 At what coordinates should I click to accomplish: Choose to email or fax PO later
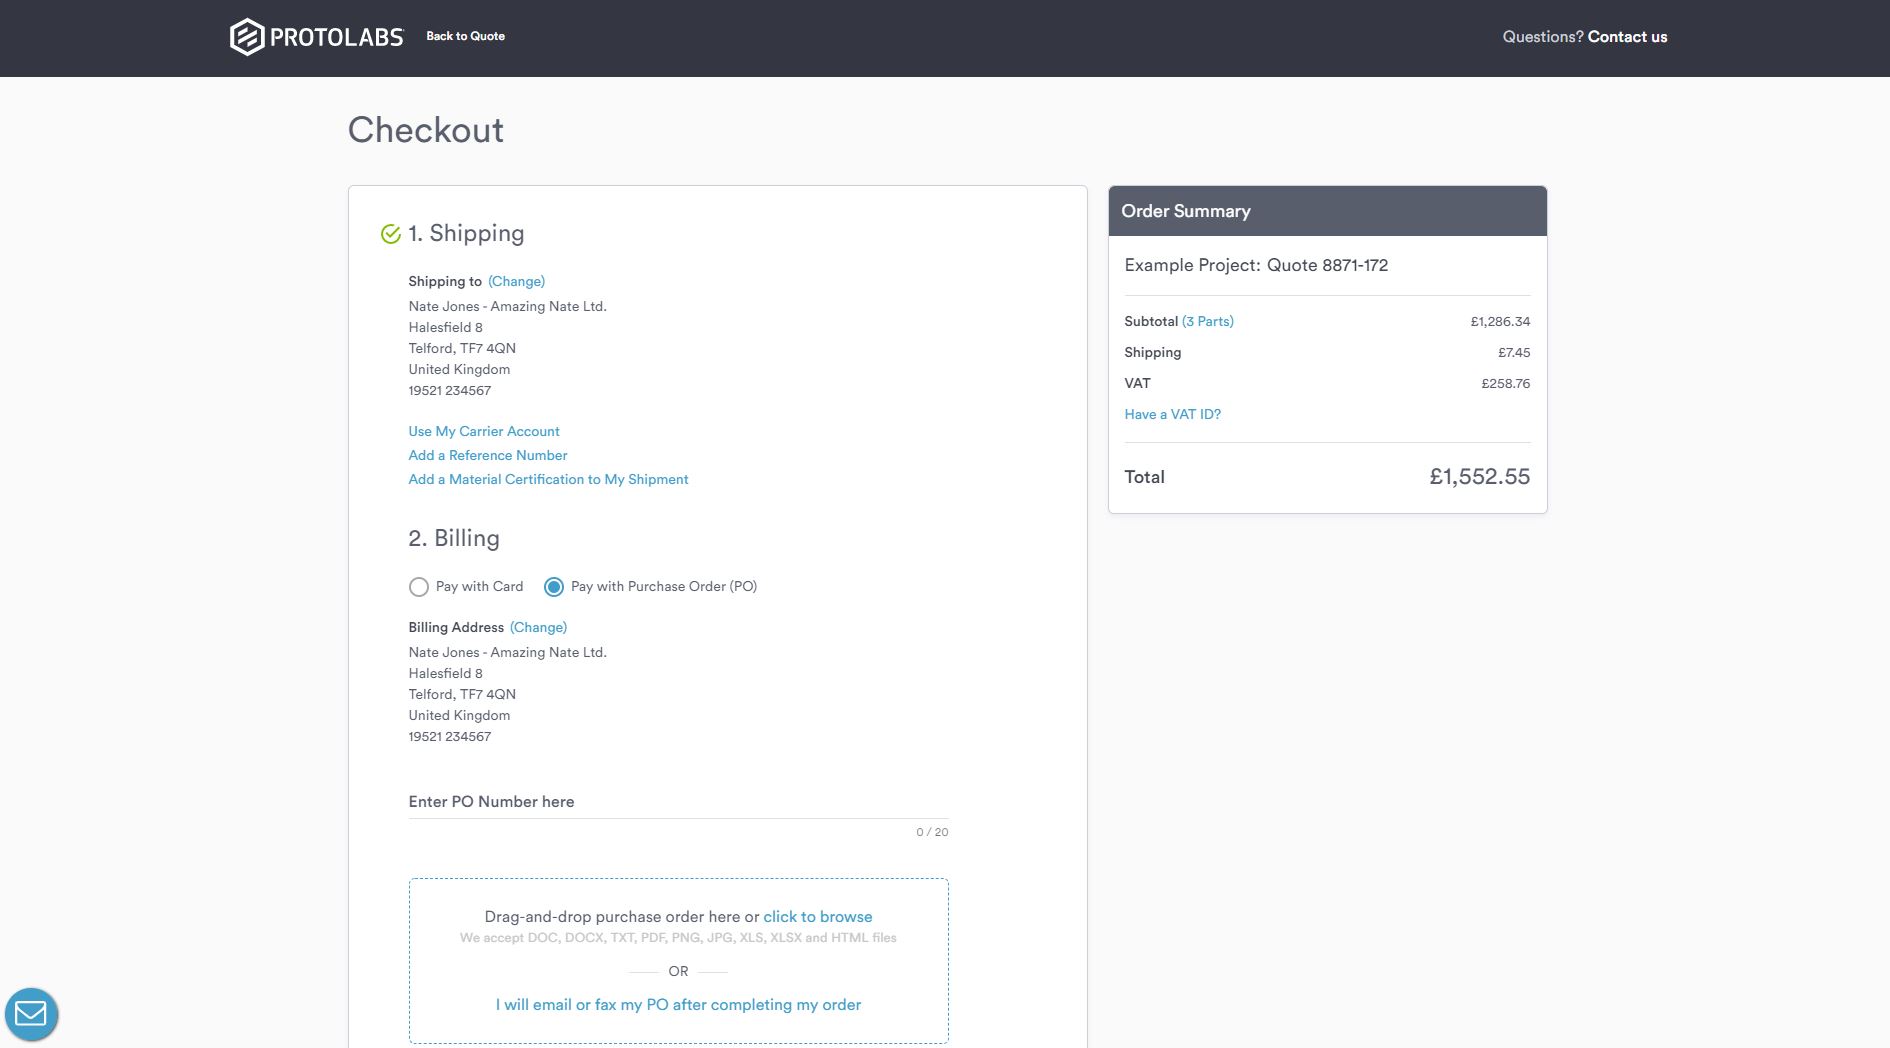click(678, 1005)
